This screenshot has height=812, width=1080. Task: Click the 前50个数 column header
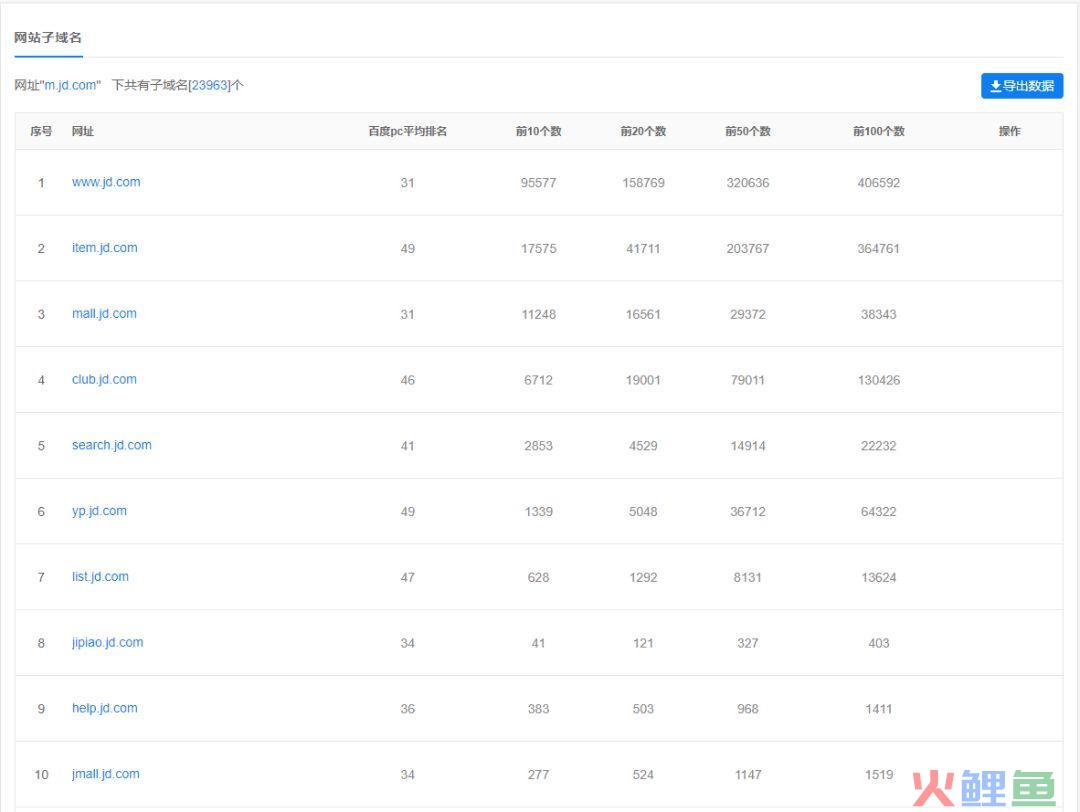tap(748, 131)
